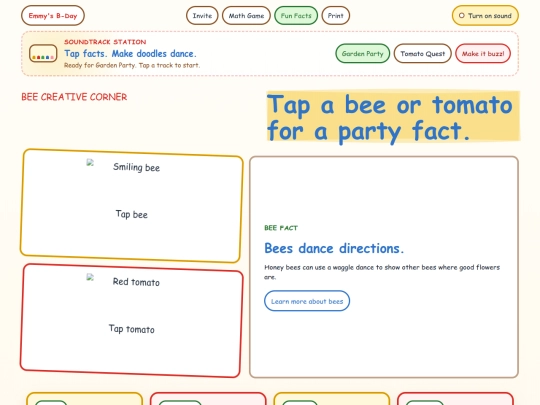Viewport: 540px width, 405px height.
Task: Go to the Invite section
Action: (202, 15)
